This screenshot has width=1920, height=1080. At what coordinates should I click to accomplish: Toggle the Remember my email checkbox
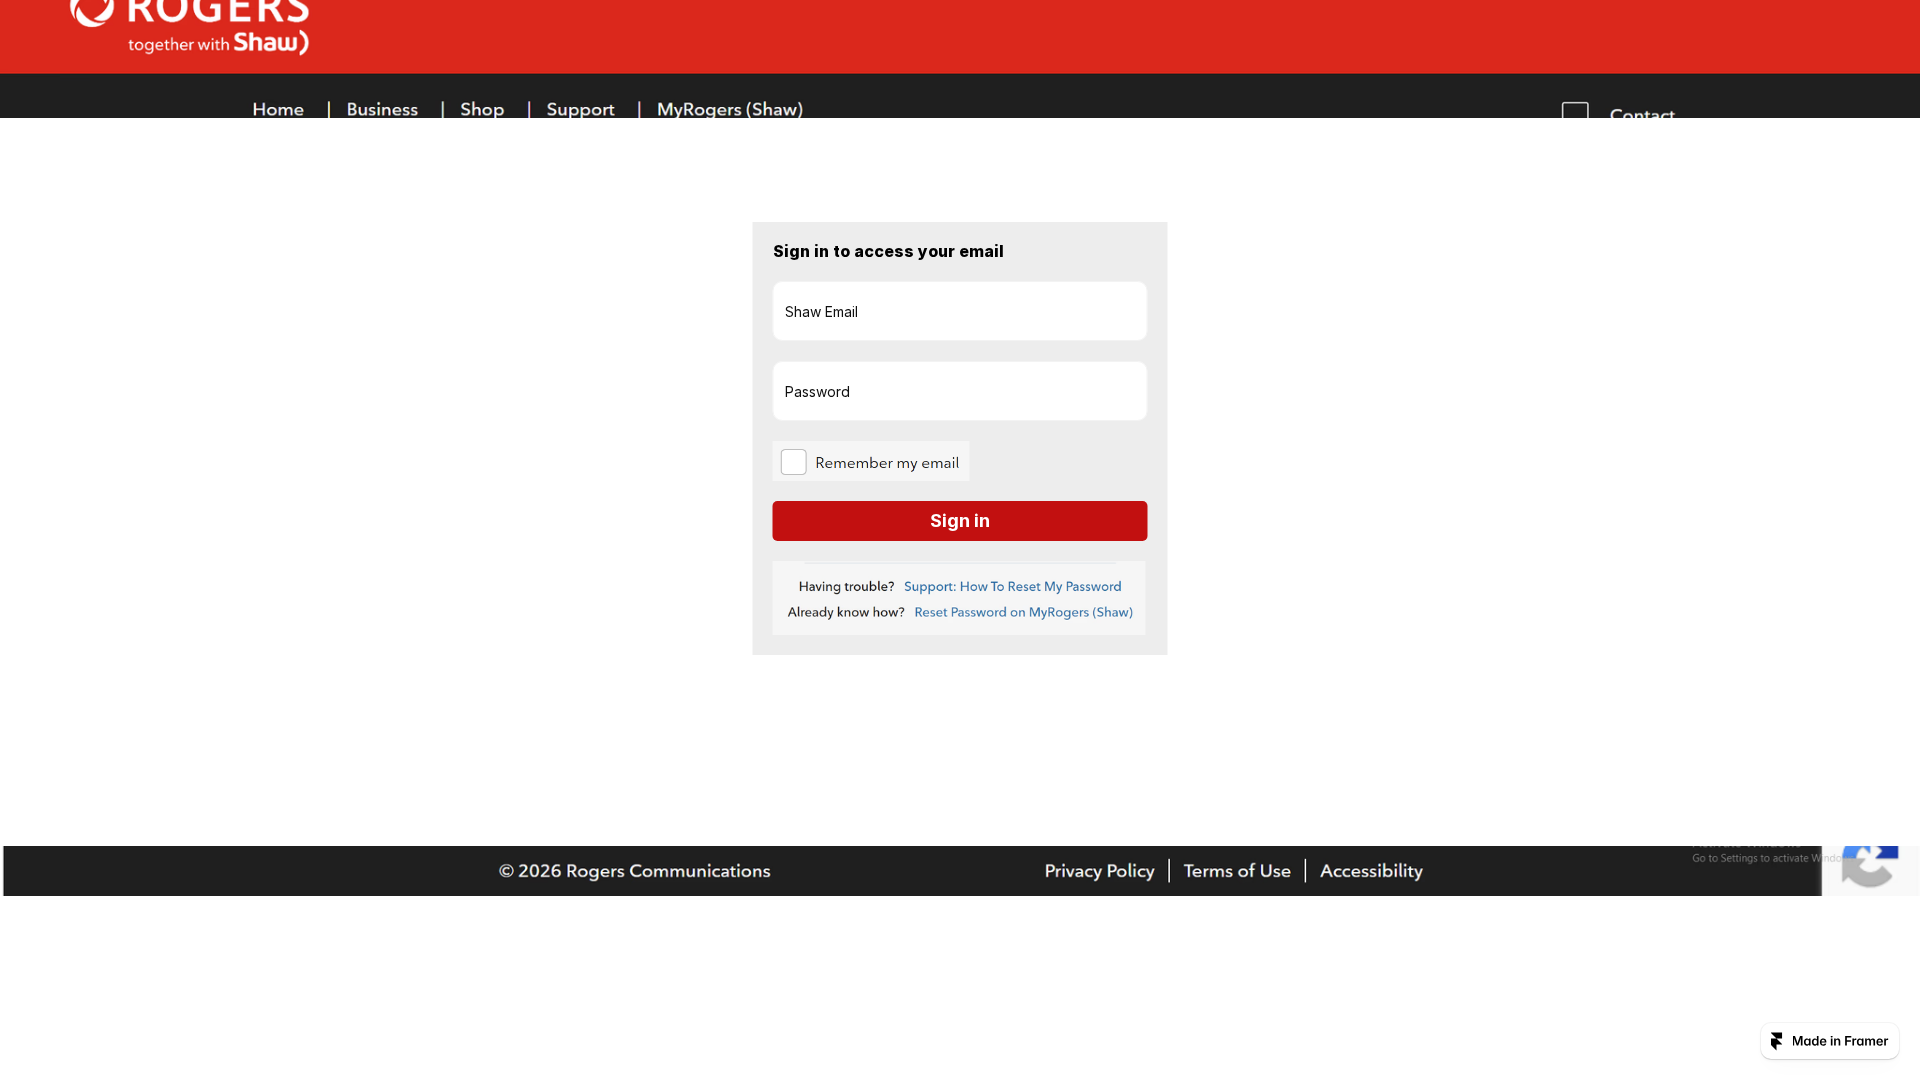tap(793, 462)
